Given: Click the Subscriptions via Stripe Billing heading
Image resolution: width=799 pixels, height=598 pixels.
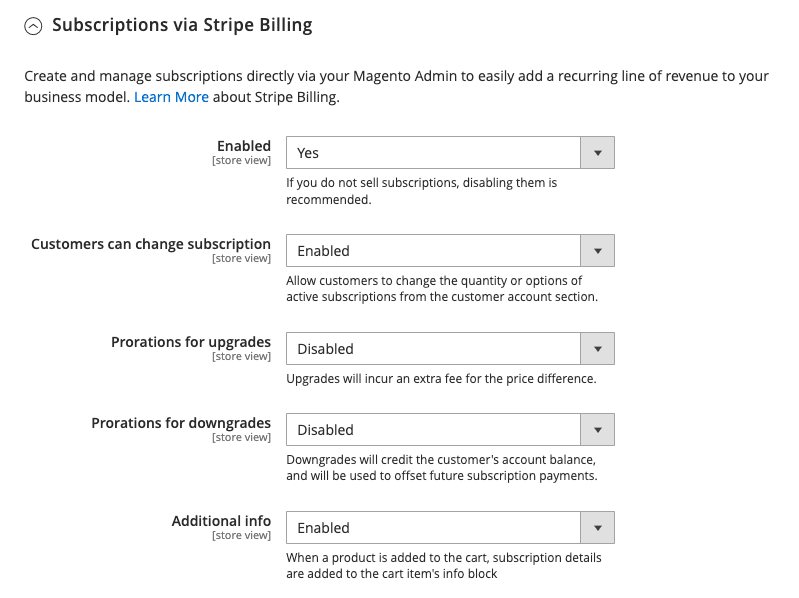Looking at the screenshot, I should 182,25.
